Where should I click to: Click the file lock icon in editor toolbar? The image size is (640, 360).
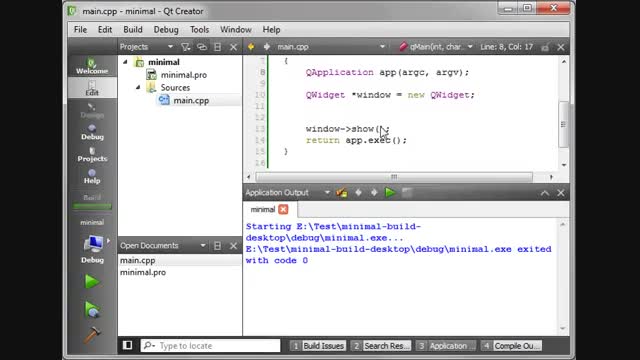(x=545, y=47)
